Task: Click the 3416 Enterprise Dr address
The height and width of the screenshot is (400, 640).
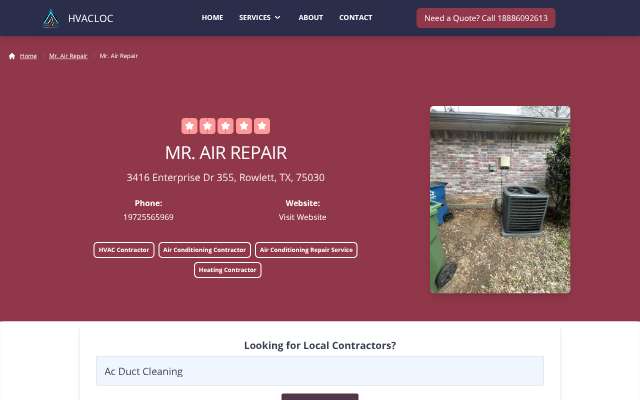Action: [226, 178]
